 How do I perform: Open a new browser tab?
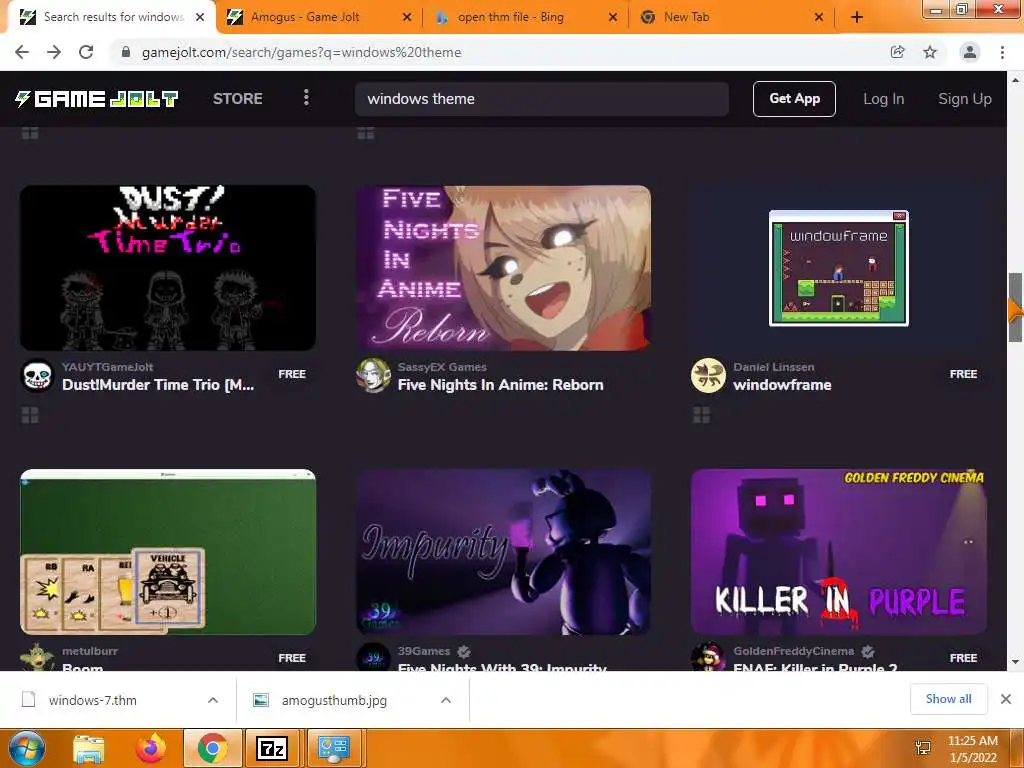click(857, 17)
